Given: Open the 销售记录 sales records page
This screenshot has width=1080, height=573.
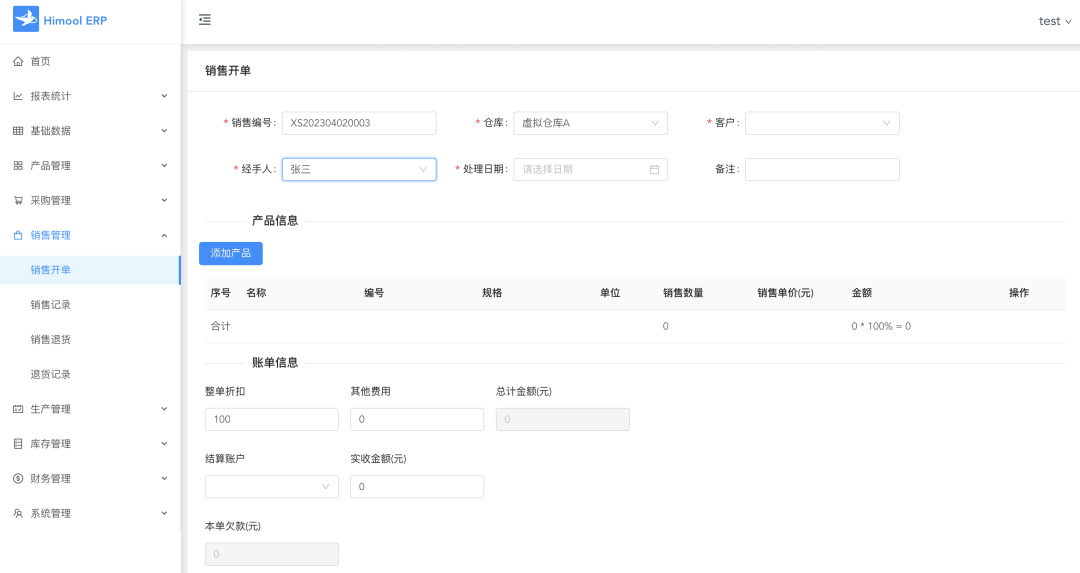Looking at the screenshot, I should point(51,305).
